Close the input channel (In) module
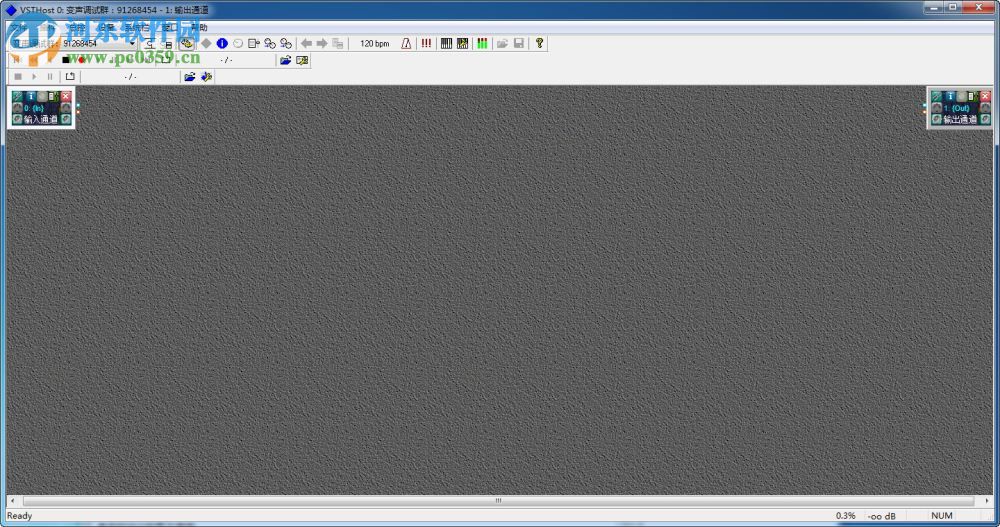 pyautogui.click(x=66, y=96)
